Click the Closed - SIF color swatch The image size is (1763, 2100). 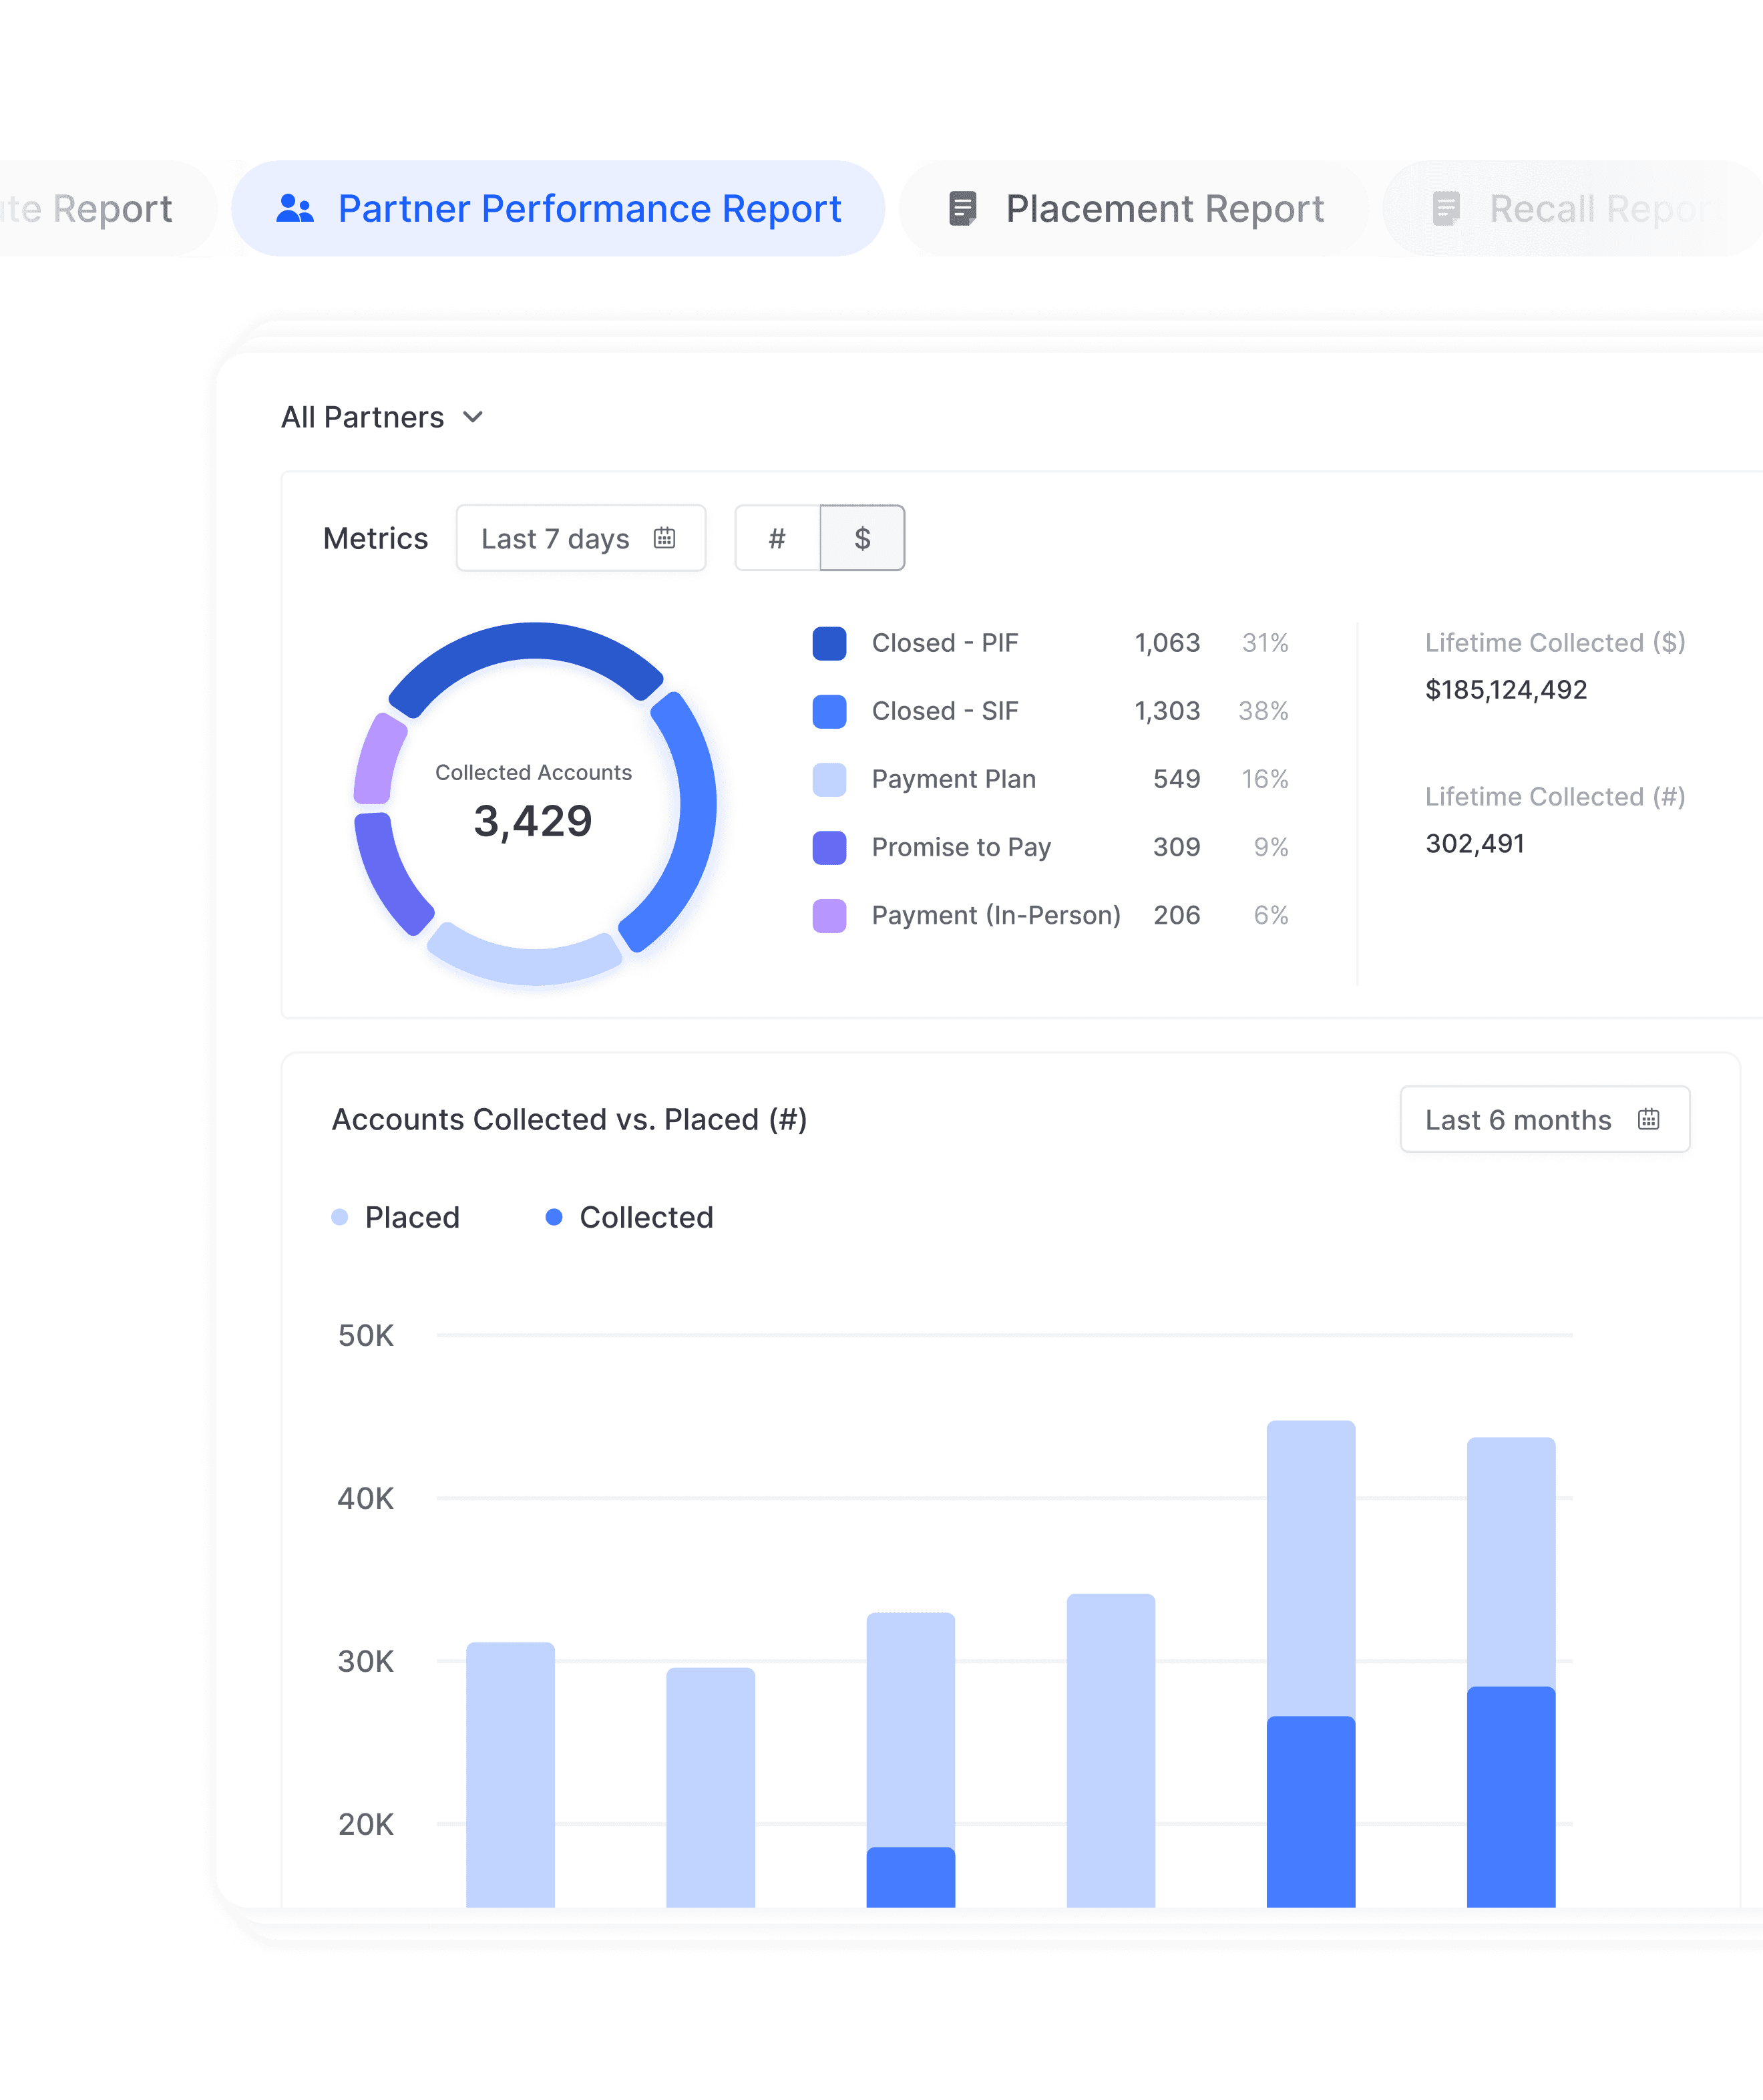(829, 711)
